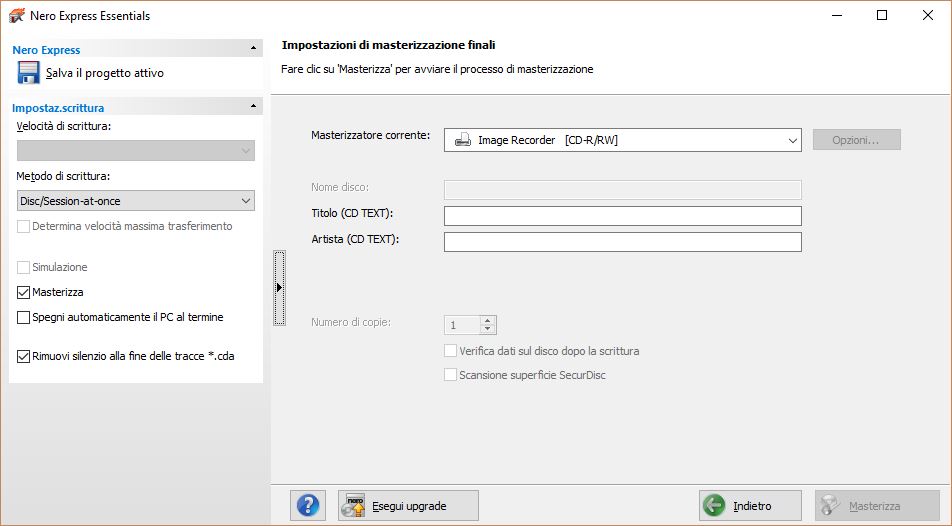Click the Impostaz.scrittura section header text

(58, 108)
